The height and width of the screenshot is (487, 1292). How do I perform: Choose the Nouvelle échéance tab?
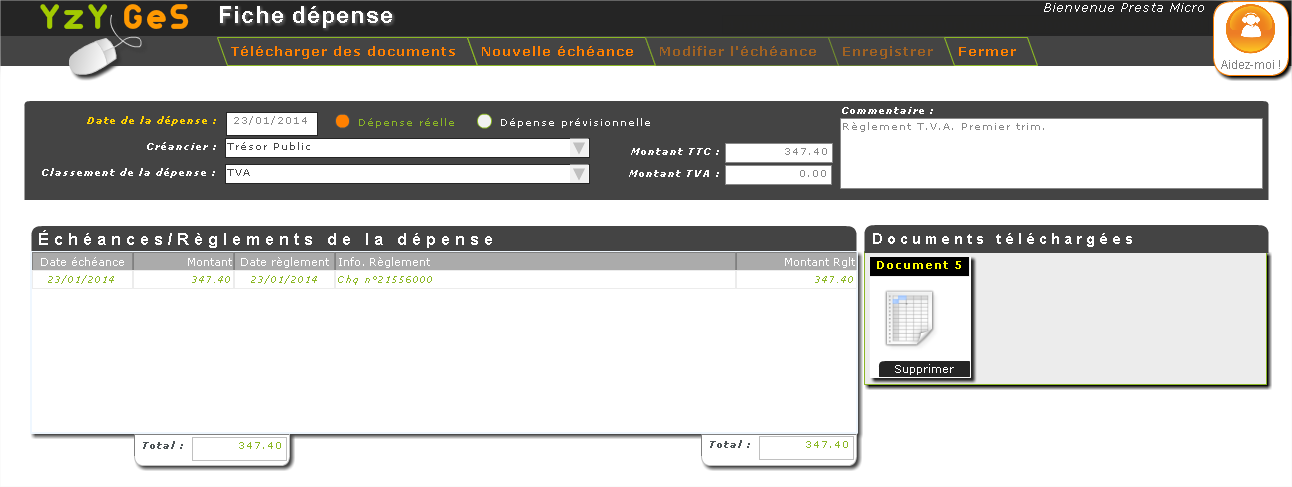(x=557, y=51)
